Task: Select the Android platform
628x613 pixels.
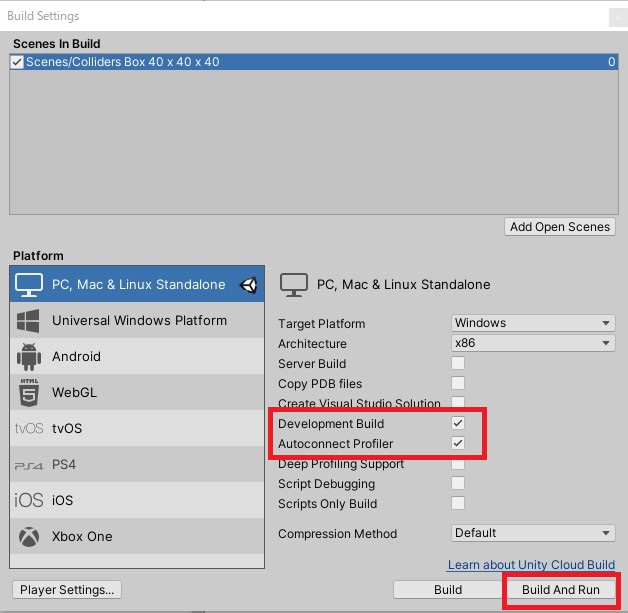Action: (x=137, y=356)
